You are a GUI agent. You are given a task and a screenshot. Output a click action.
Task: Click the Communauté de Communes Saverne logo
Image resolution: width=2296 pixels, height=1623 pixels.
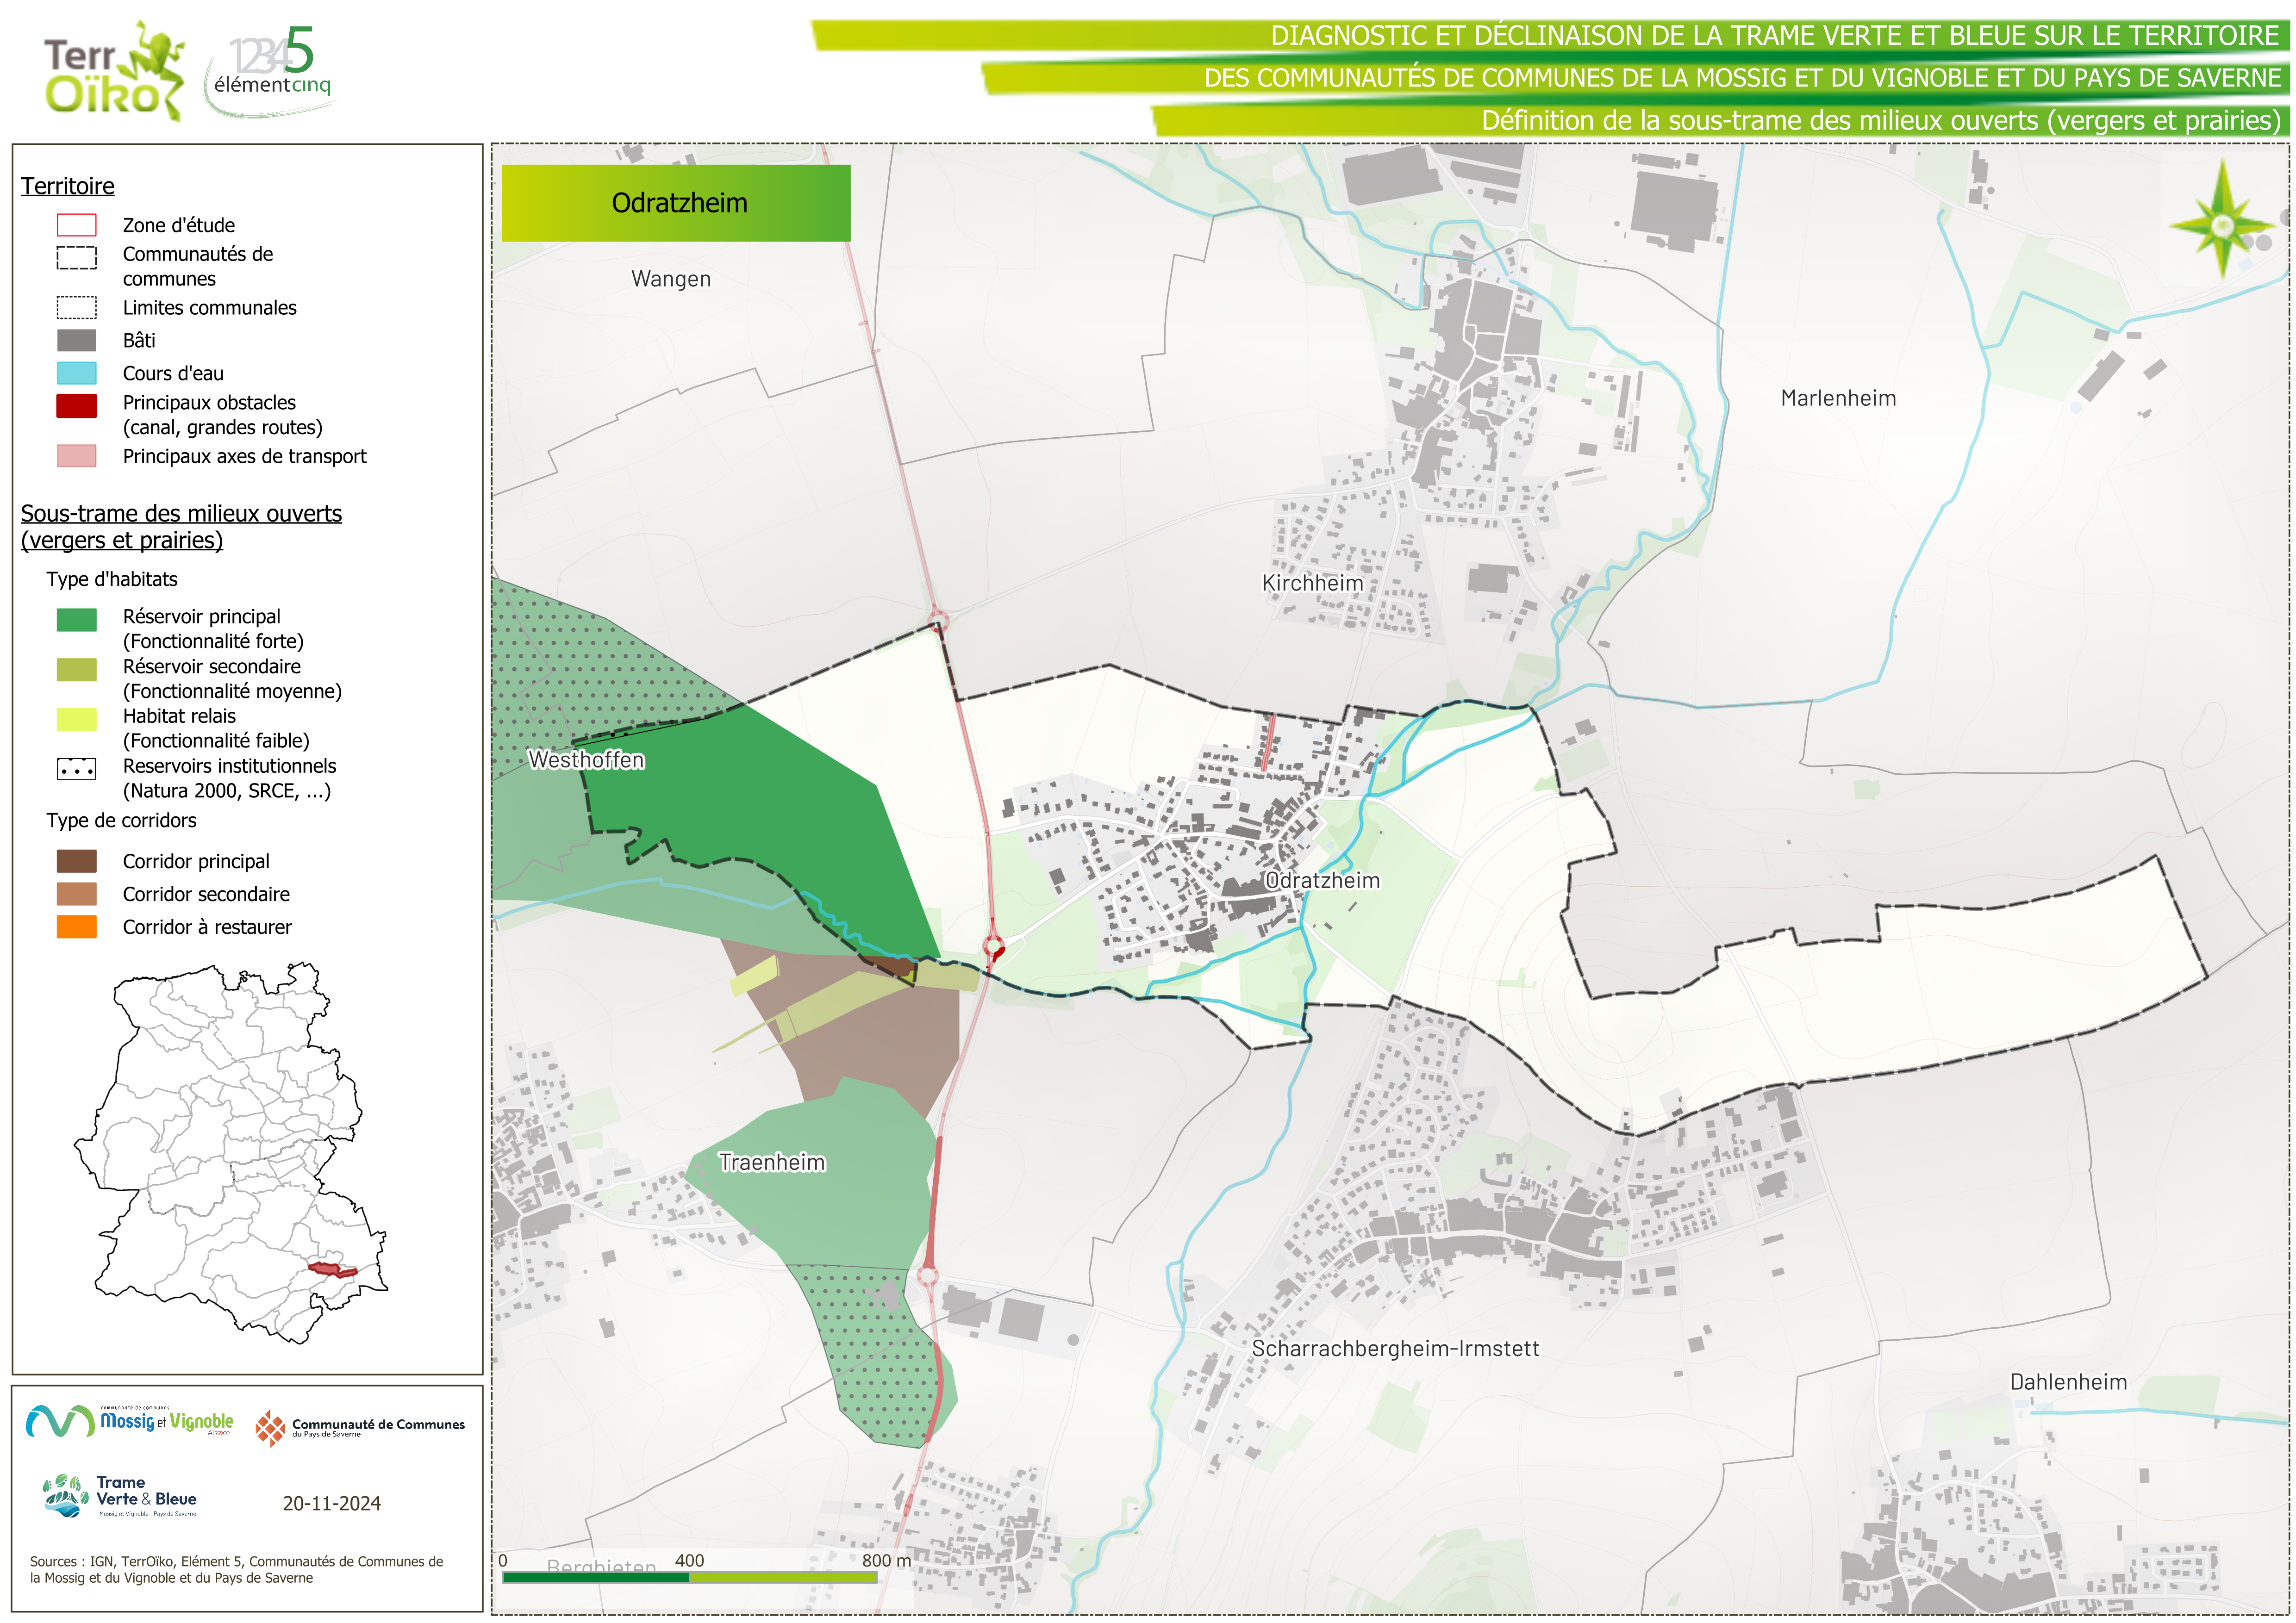(360, 1428)
